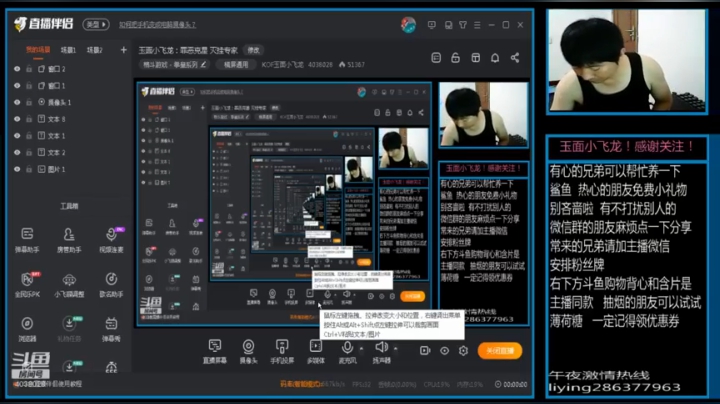Open the 手机投屏 phone casting tool
This screenshot has width=720, height=404.
pos(282,351)
